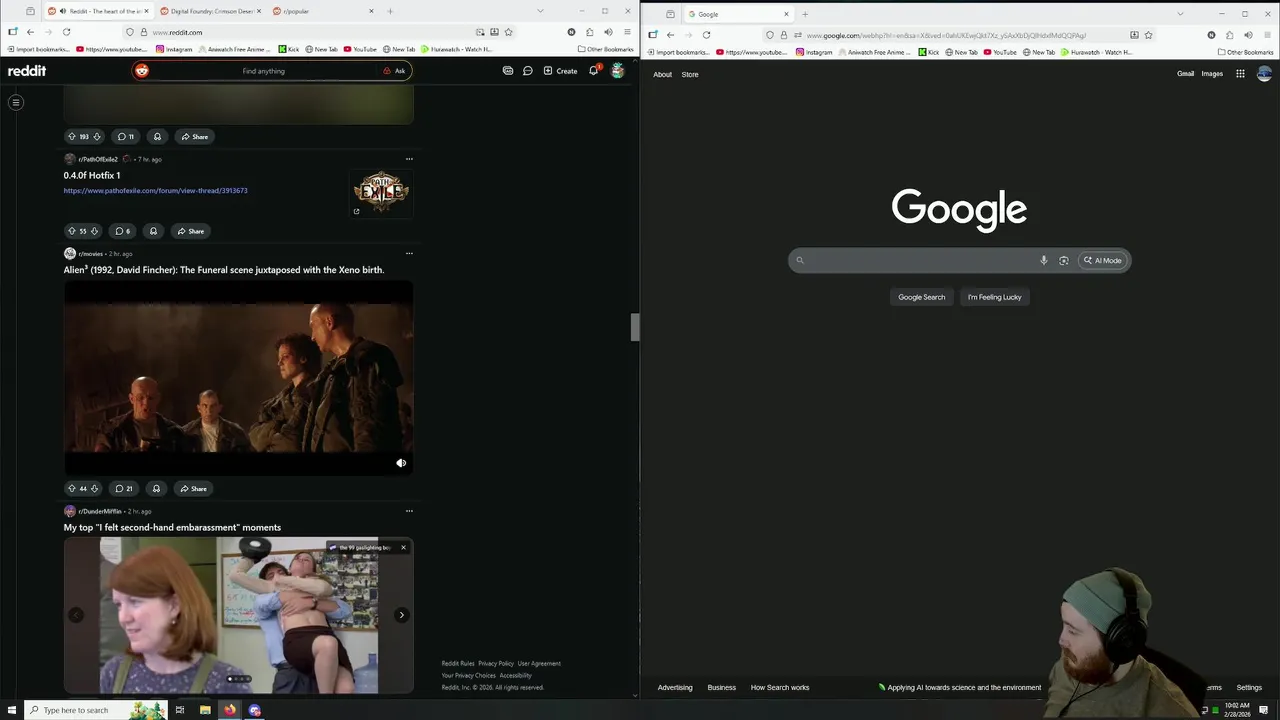Image resolution: width=1280 pixels, height=720 pixels.
Task: Open more options for r/movies post
Action: tap(409, 253)
